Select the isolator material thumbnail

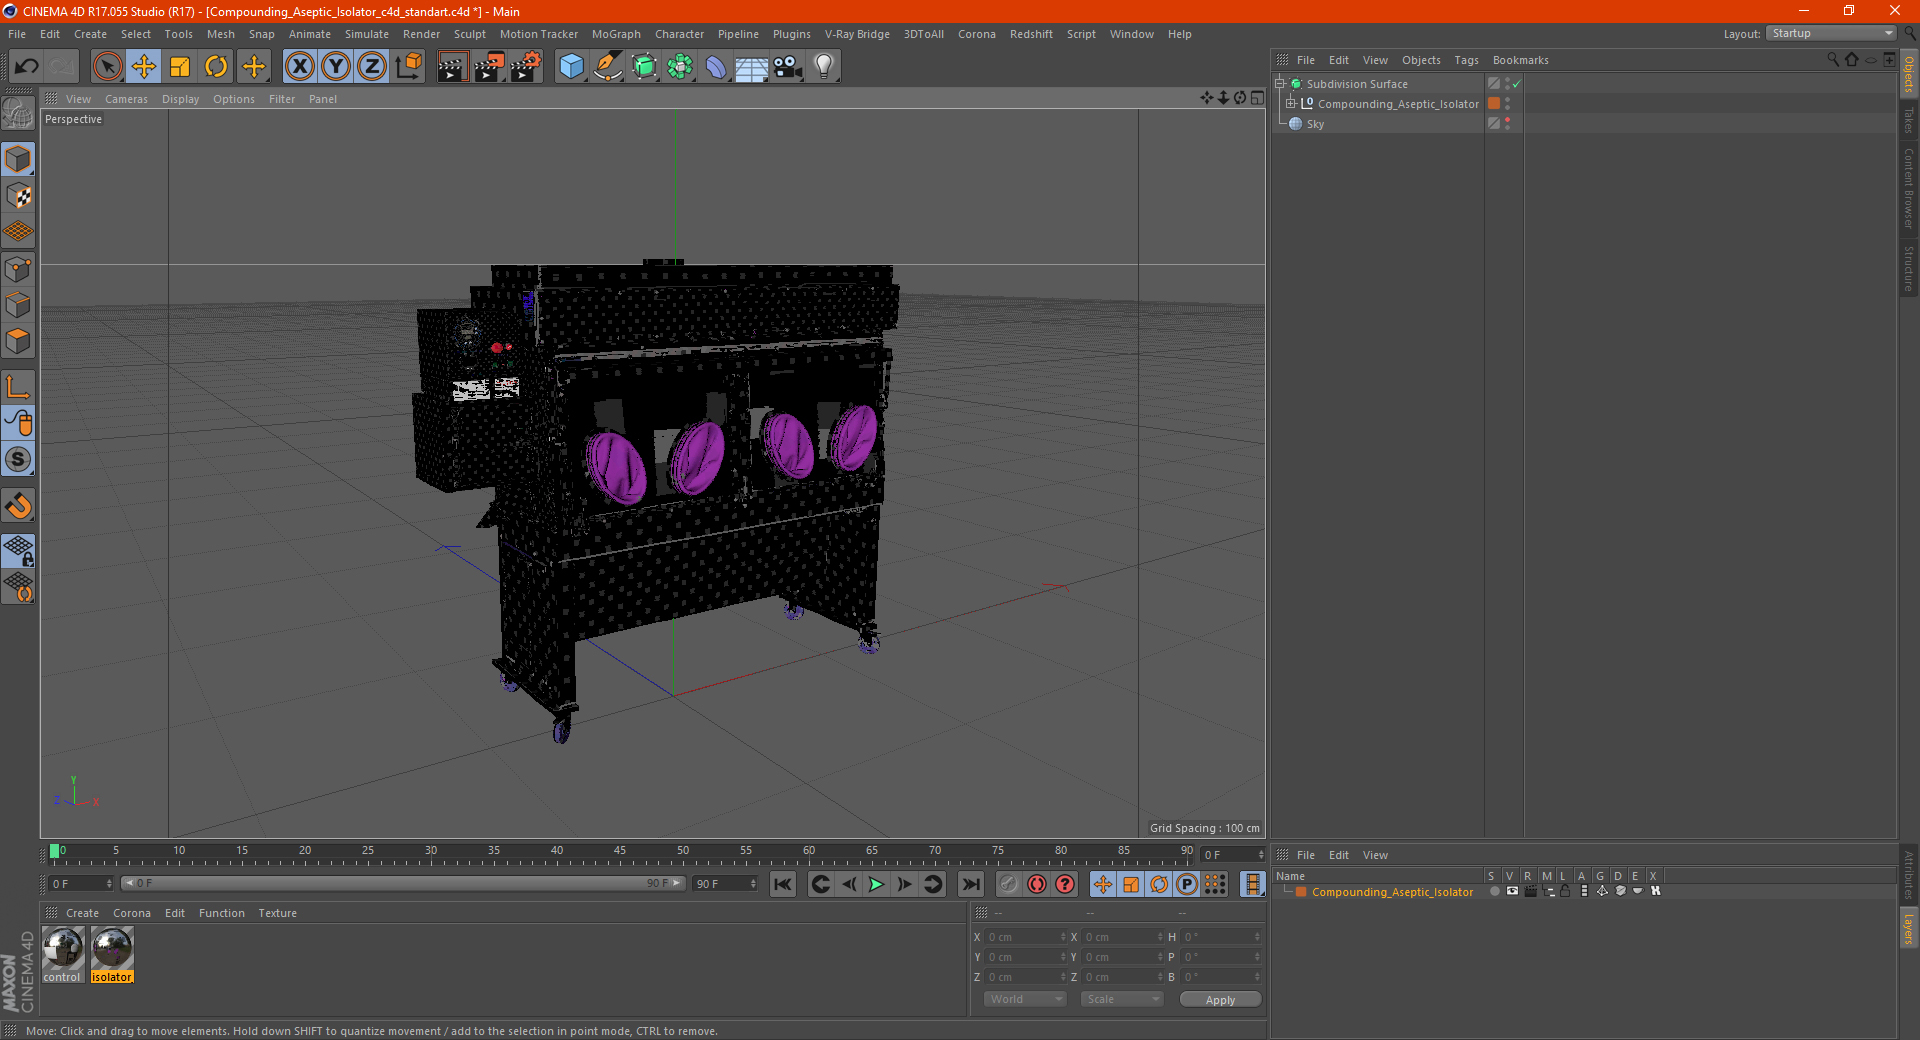(112, 948)
